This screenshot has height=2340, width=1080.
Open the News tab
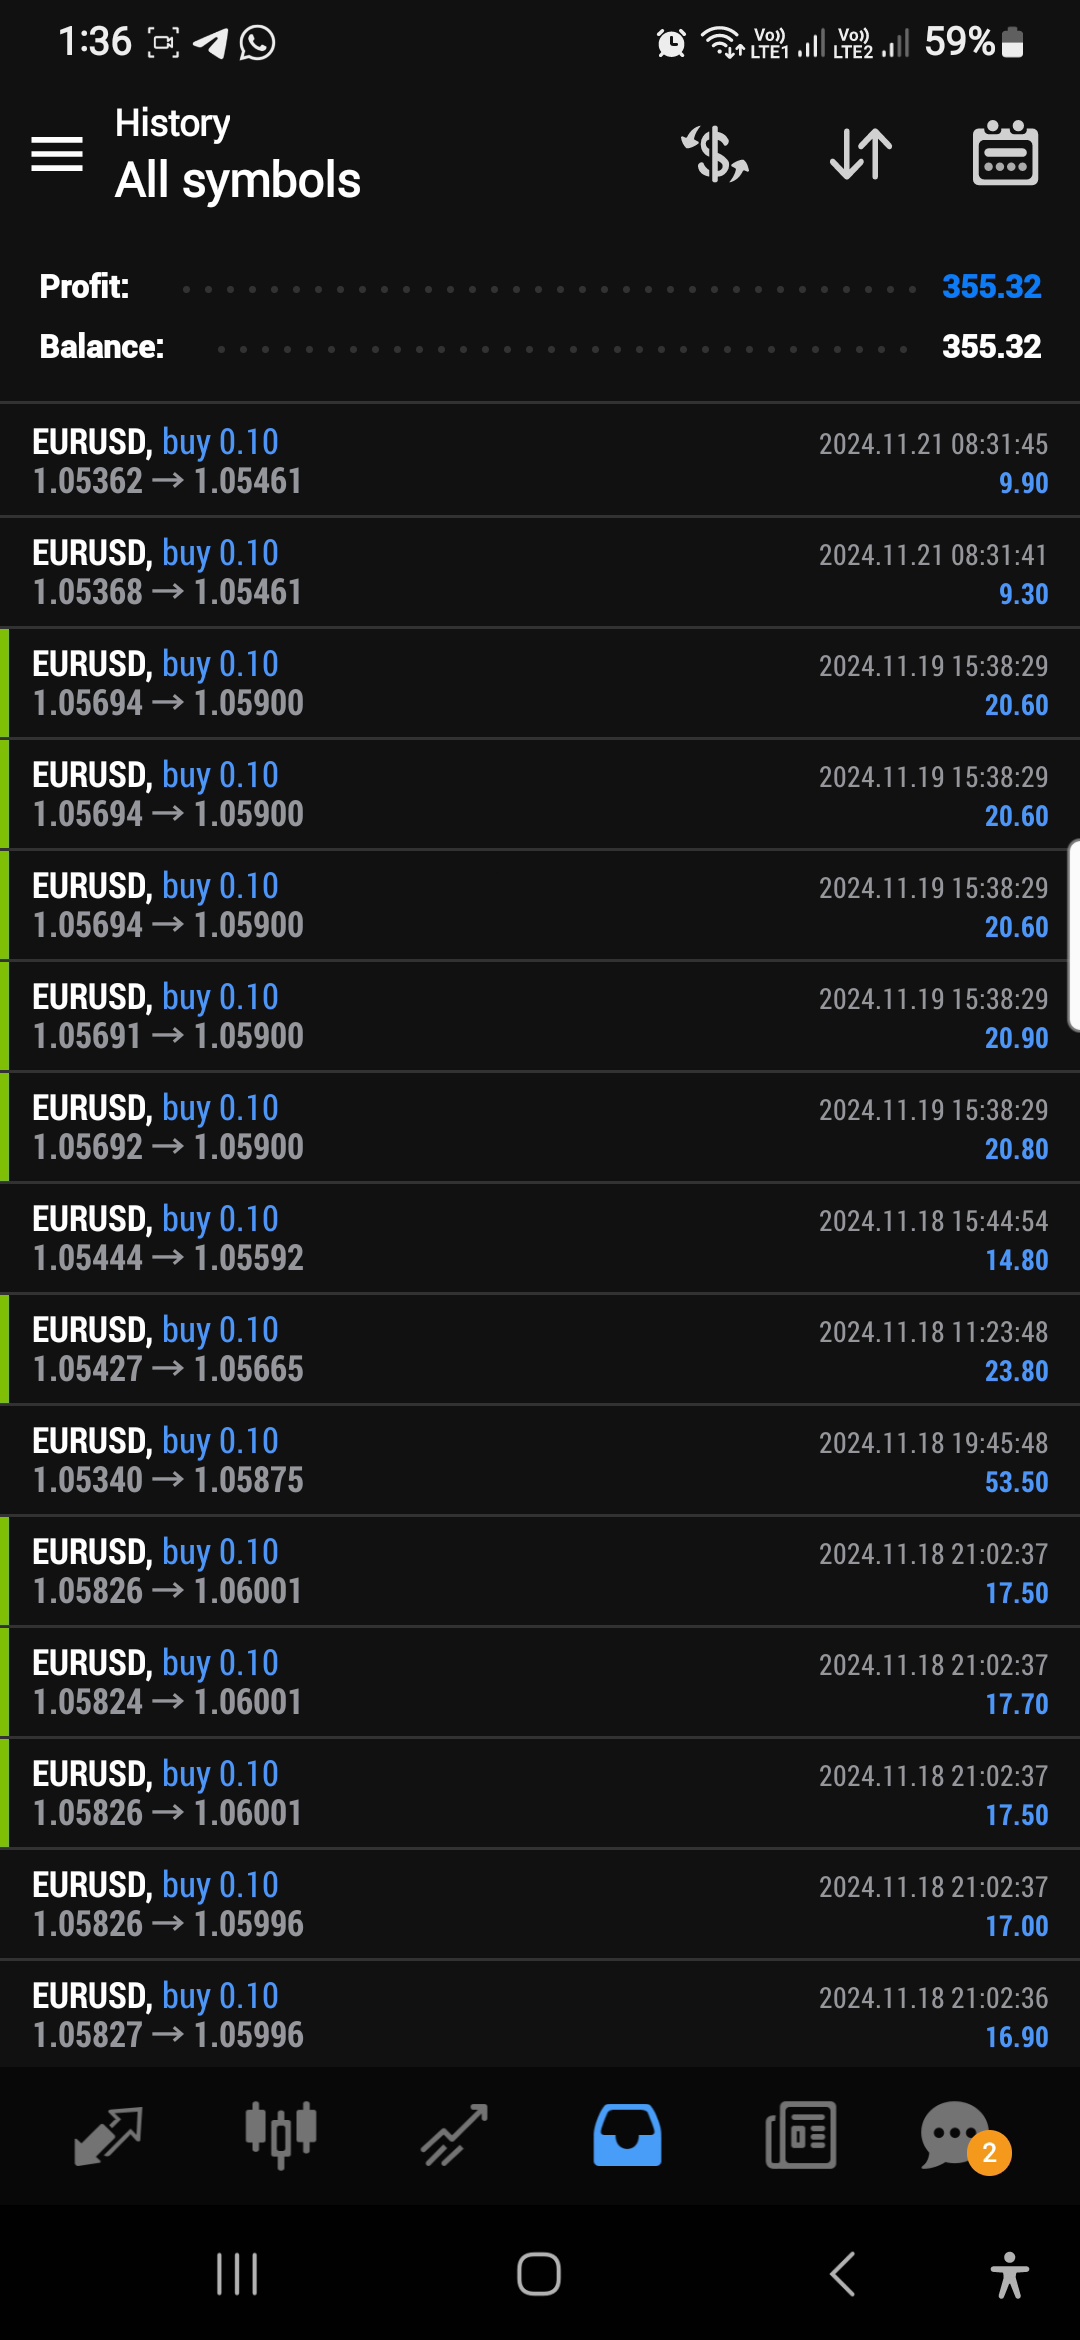800,2135
